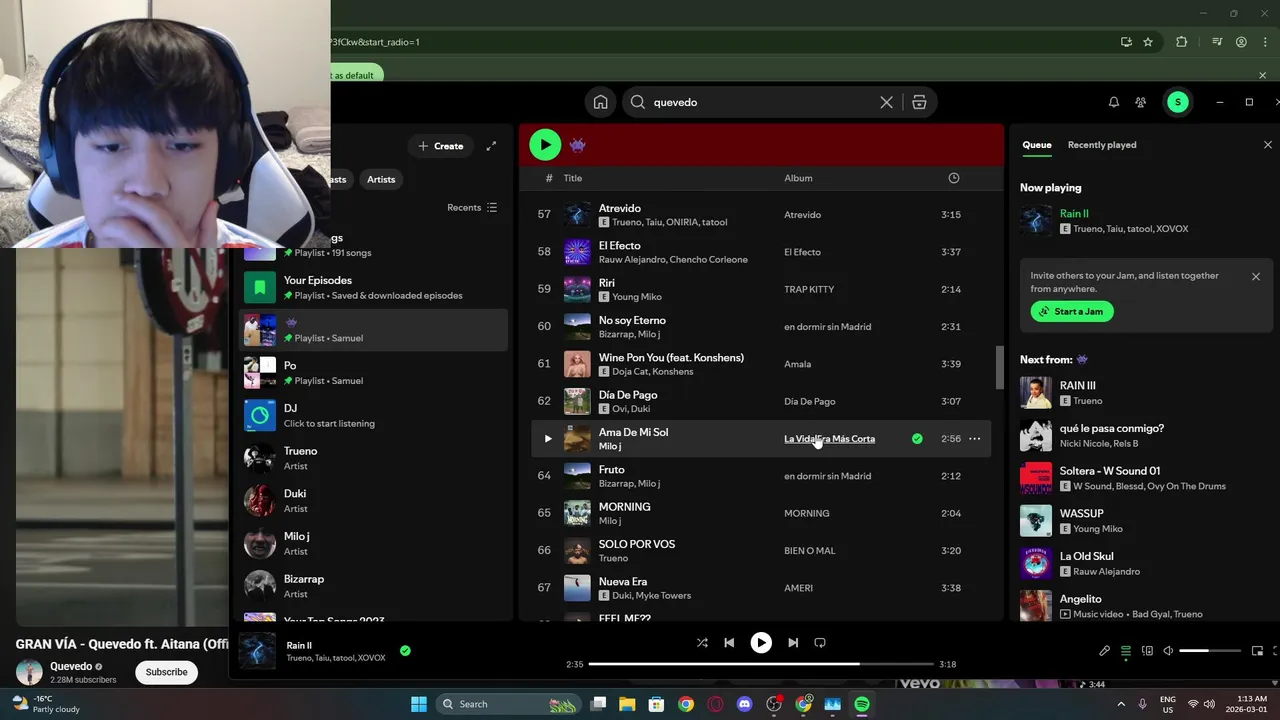
Task: Open Rain II now playing cover art
Action: pos(257,650)
